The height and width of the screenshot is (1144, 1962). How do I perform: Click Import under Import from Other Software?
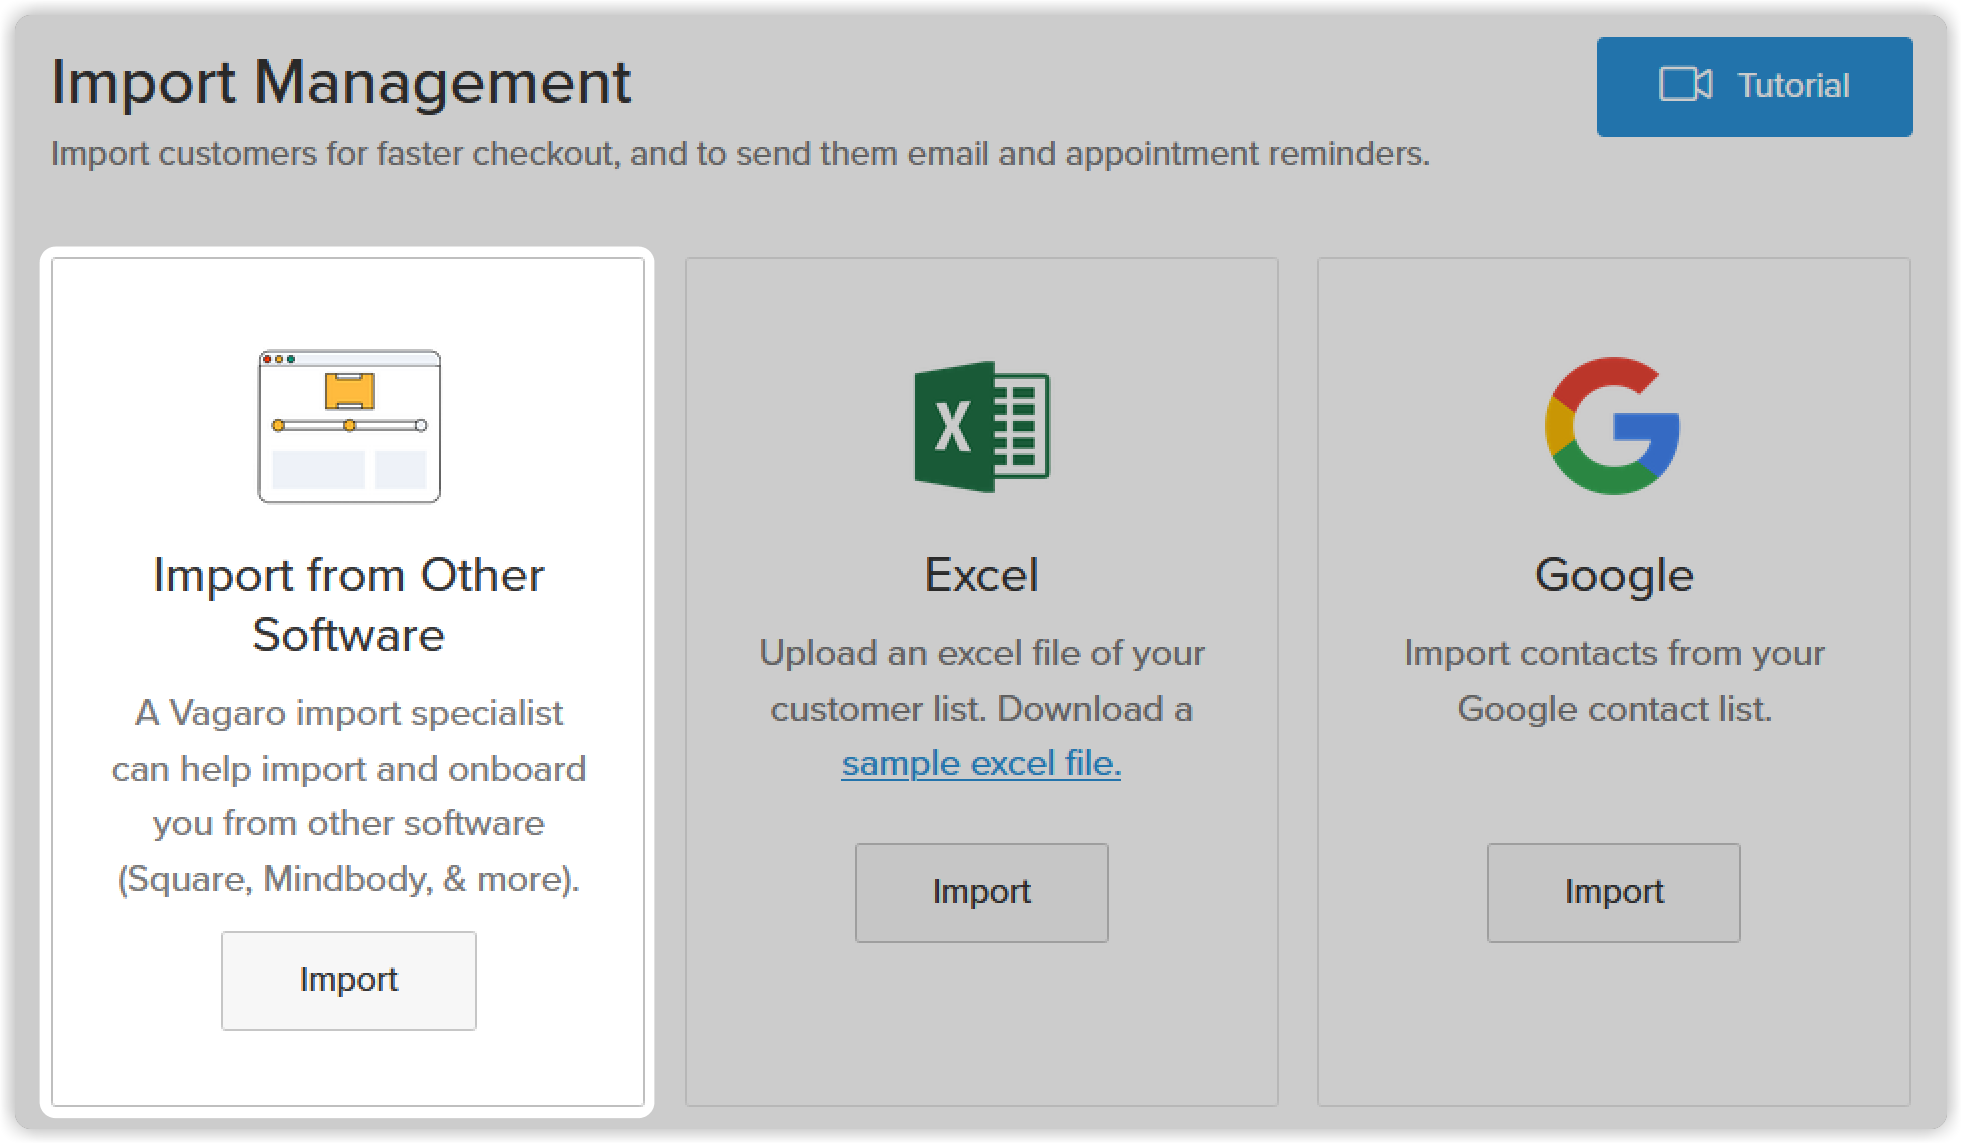click(349, 980)
